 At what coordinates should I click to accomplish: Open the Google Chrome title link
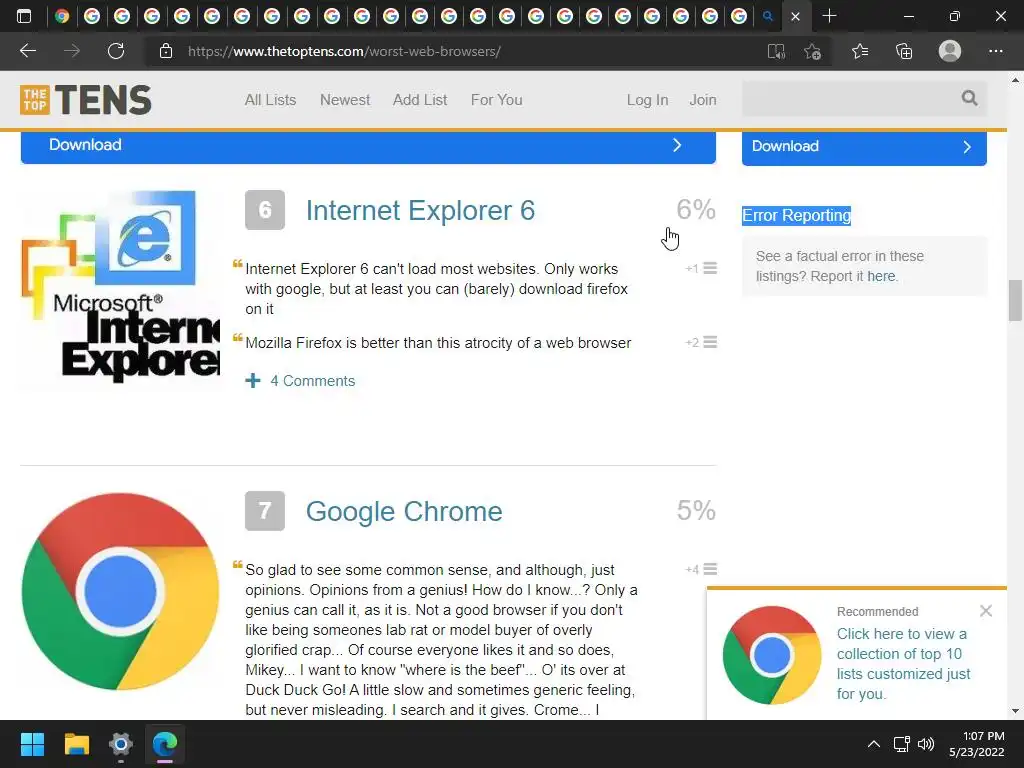click(x=404, y=511)
